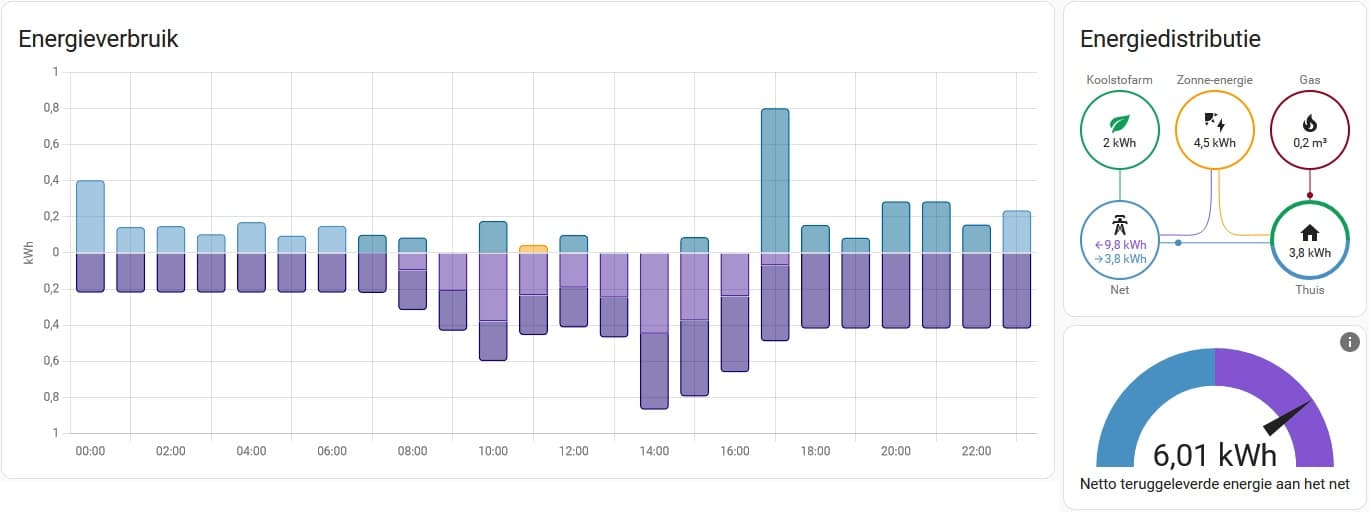Click the house icon in Thuis circle
This screenshot has height=513, width=1369.
pyautogui.click(x=1309, y=234)
